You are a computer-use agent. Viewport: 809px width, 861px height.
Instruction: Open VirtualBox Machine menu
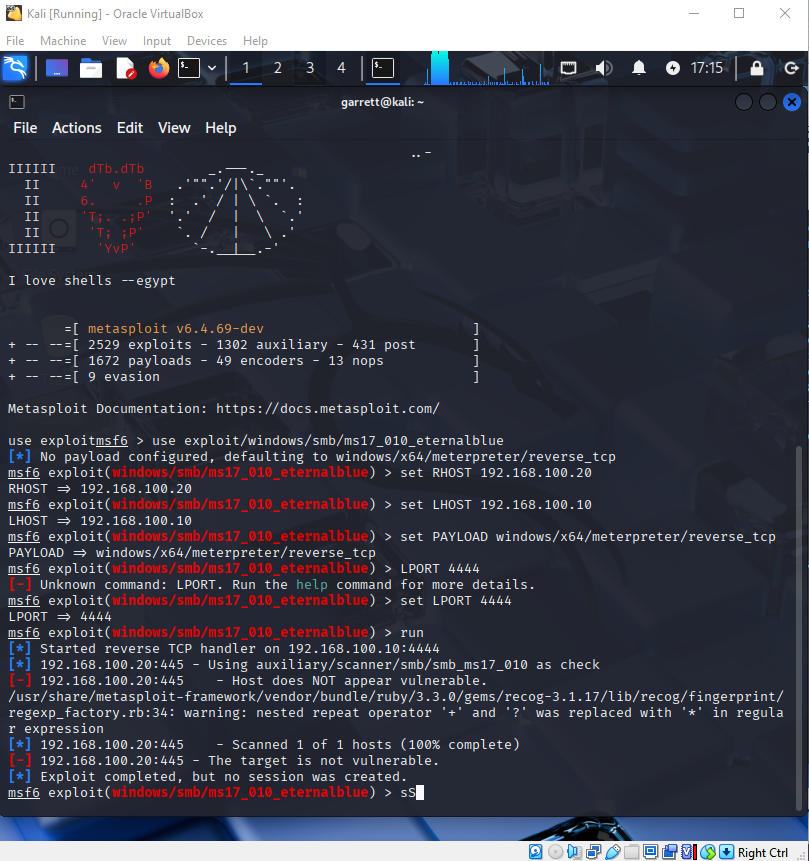pos(63,41)
